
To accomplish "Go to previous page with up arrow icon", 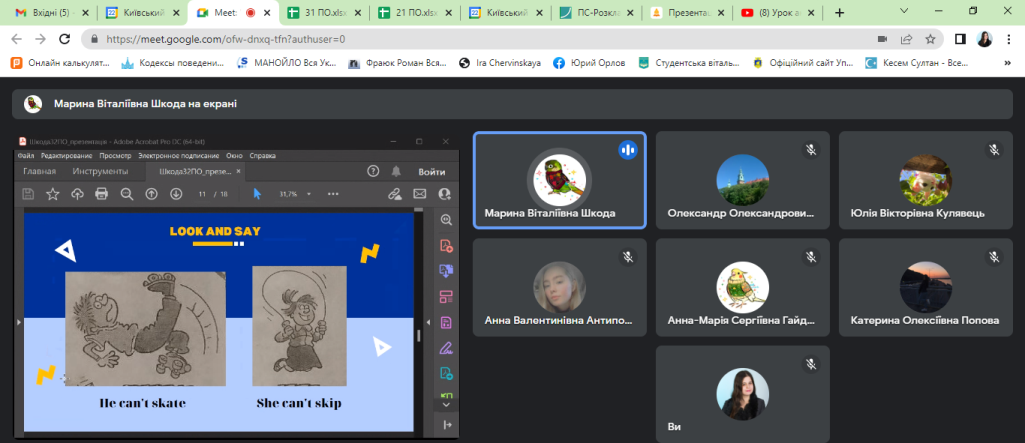I will coord(151,193).
